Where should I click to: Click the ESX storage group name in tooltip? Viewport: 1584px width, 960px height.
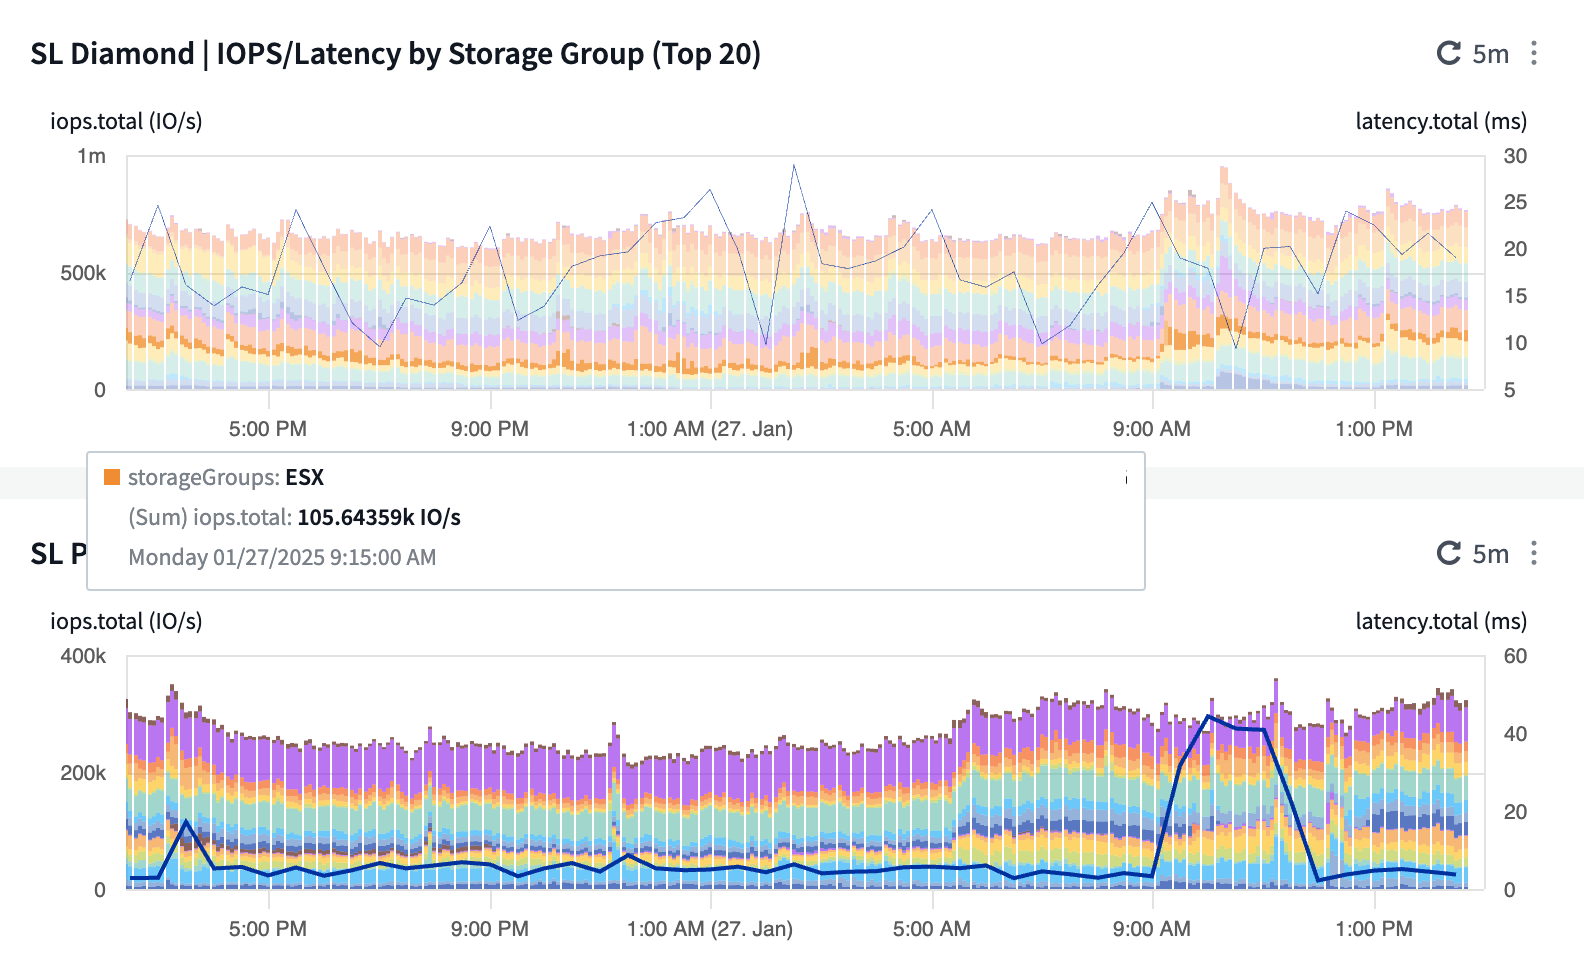coord(305,477)
